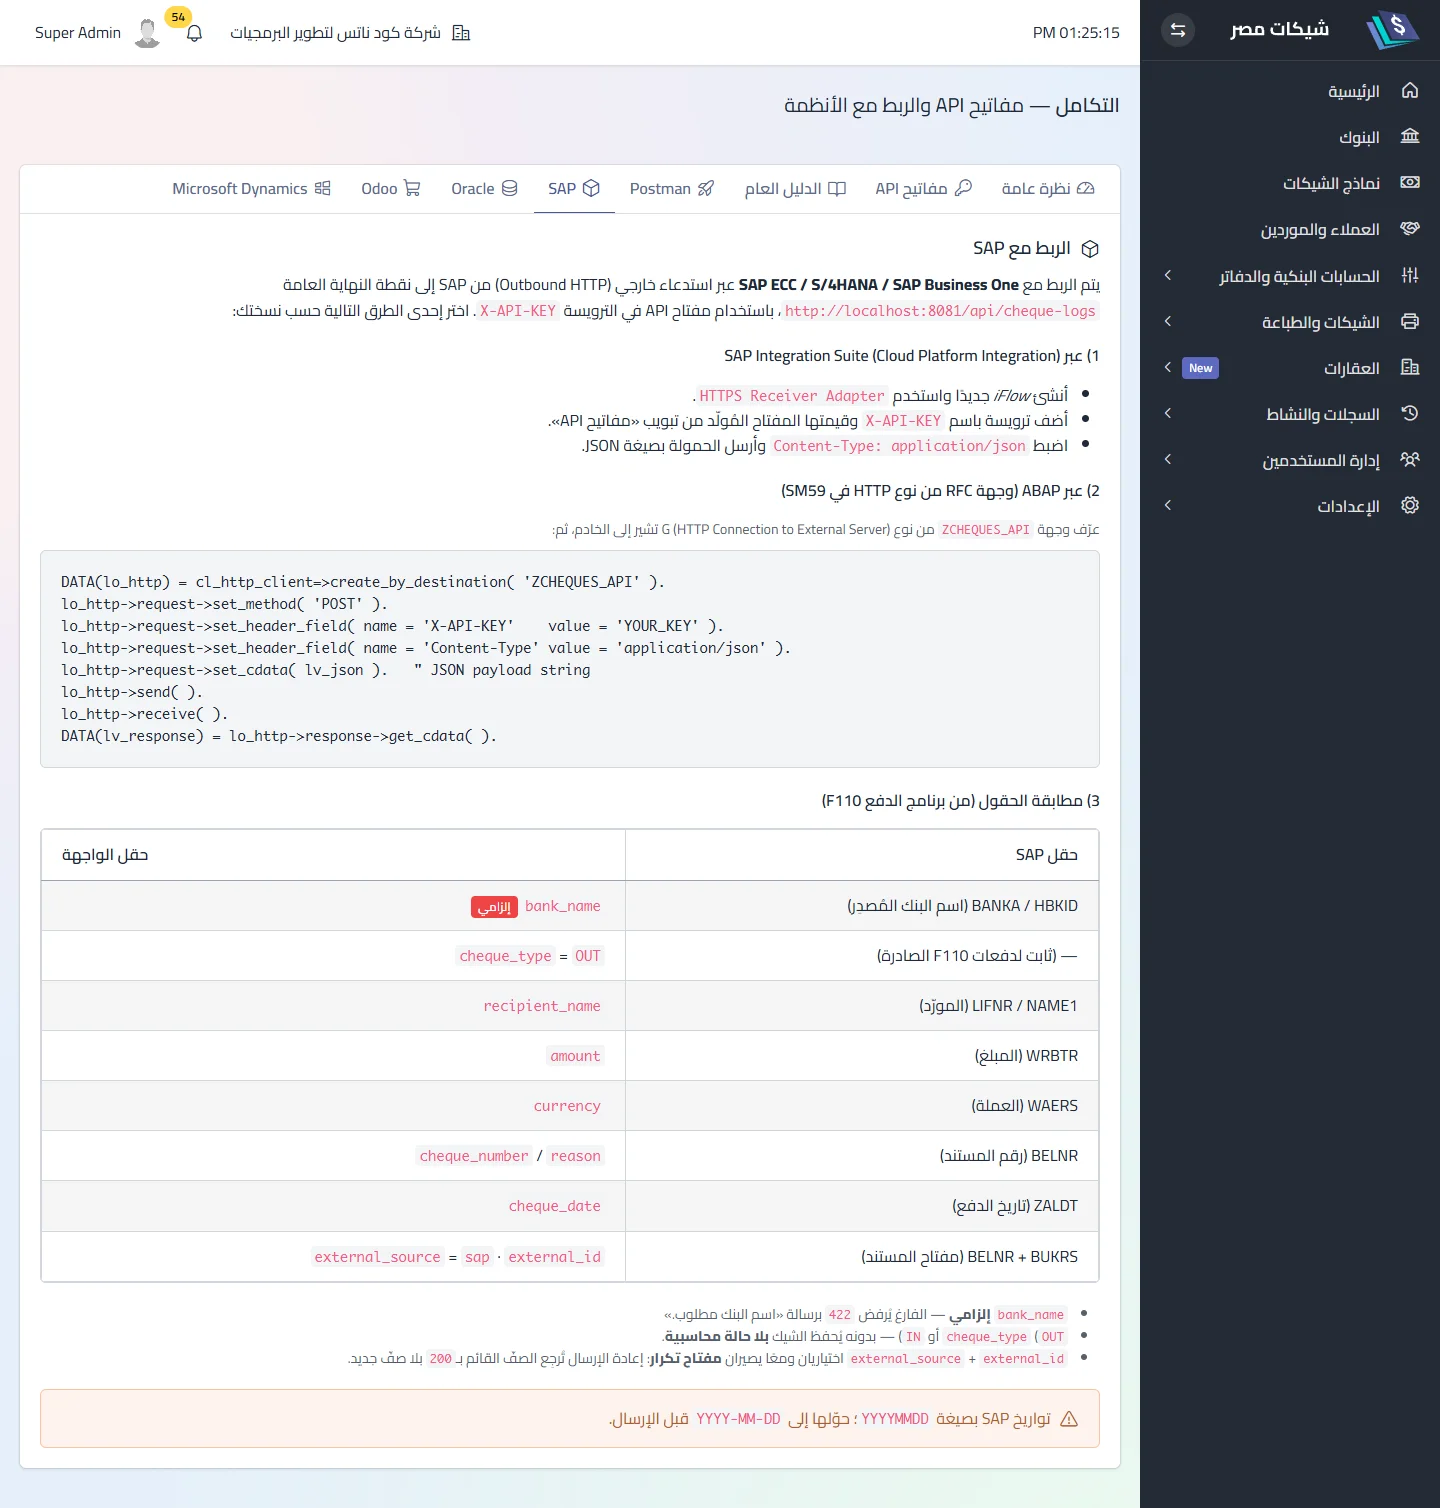Expand the السجلات والنشاط chevron
This screenshot has width=1440, height=1508.
coord(1168,413)
